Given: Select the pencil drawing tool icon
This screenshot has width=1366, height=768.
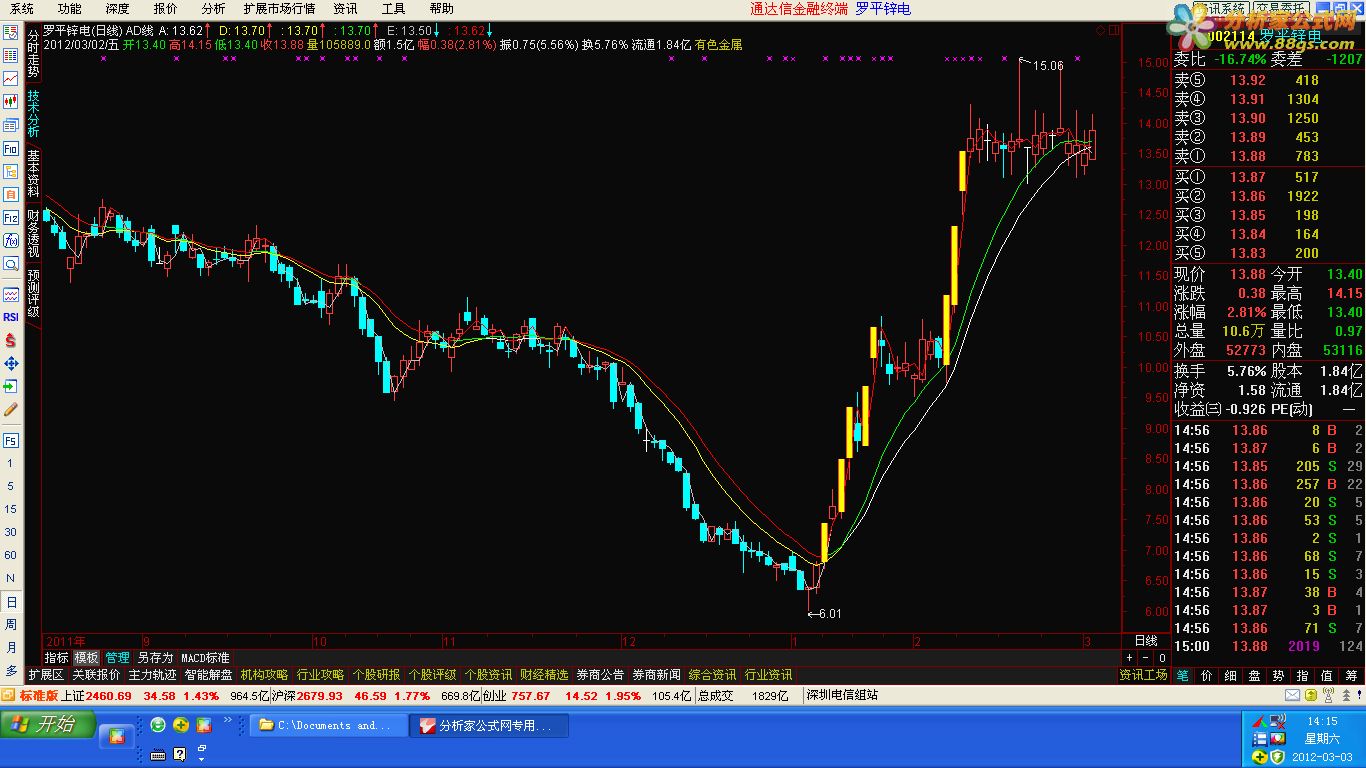Looking at the screenshot, I should coord(11,410).
